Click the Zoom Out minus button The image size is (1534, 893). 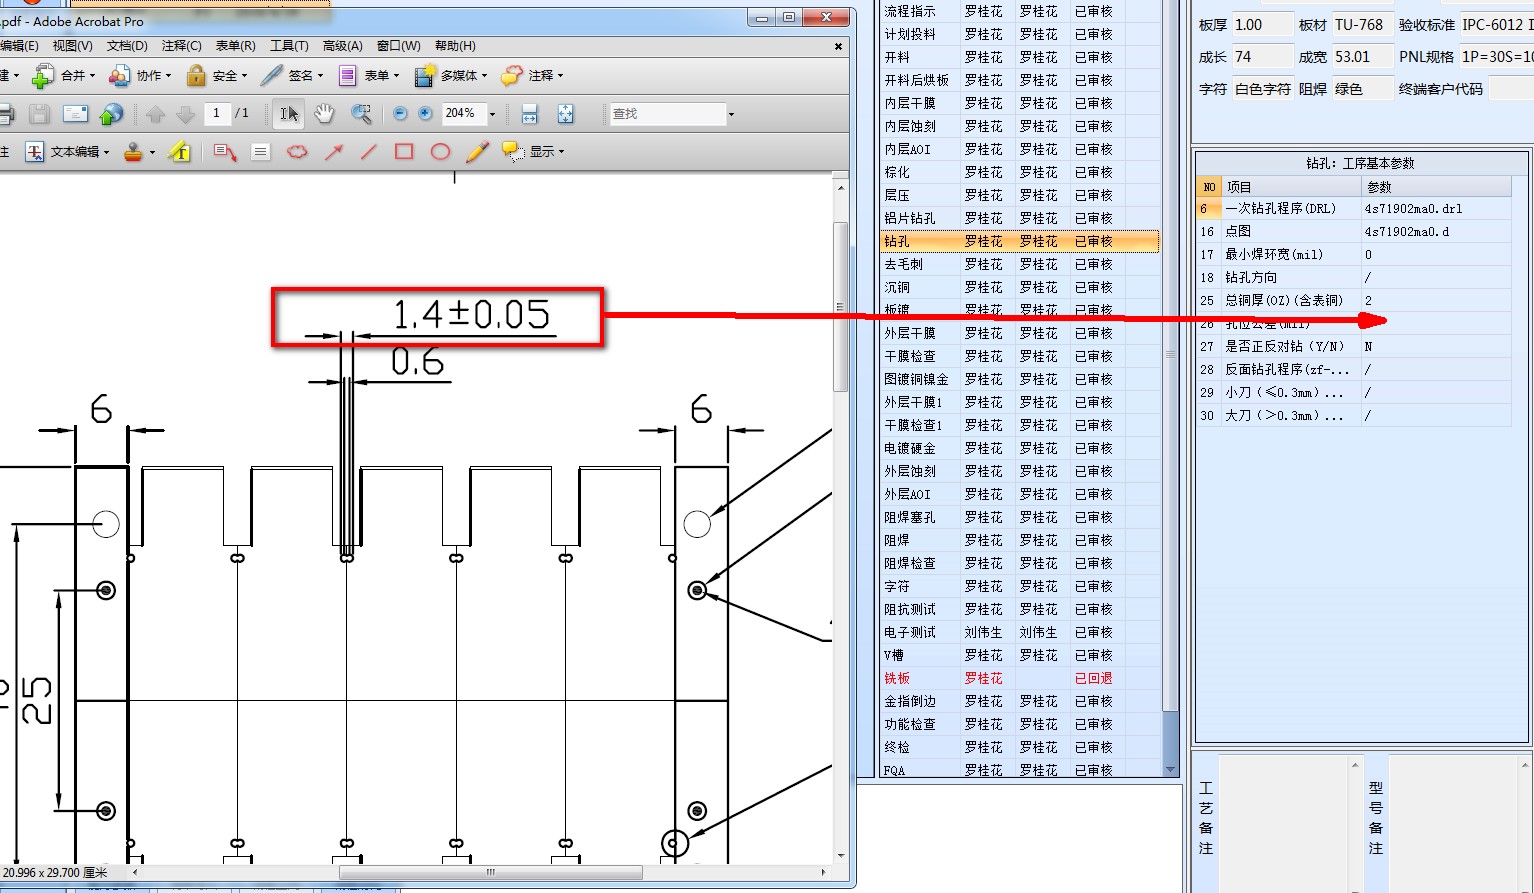pyautogui.click(x=400, y=114)
